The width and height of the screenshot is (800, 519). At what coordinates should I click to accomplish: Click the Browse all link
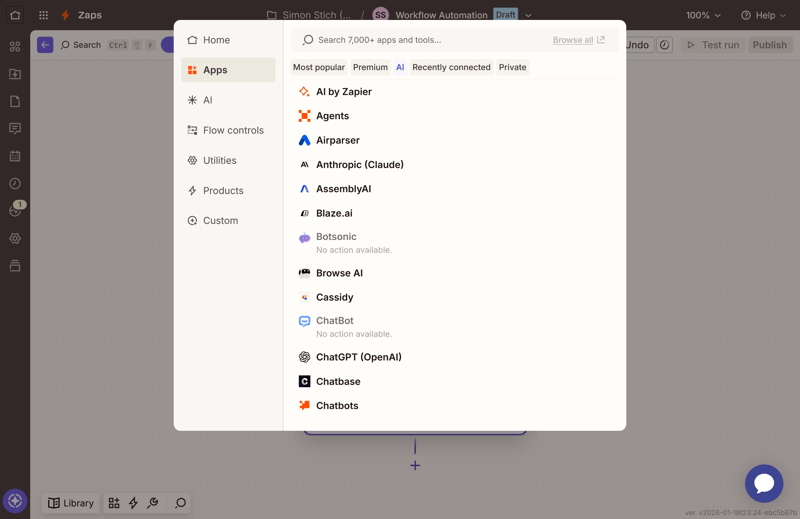578,40
